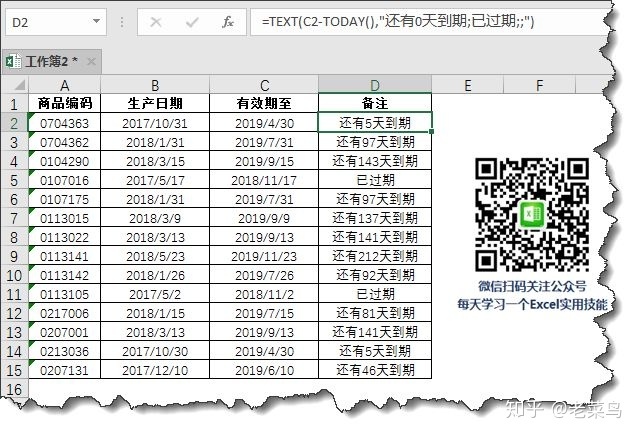Click the 还有137天到期 cell

(375, 218)
